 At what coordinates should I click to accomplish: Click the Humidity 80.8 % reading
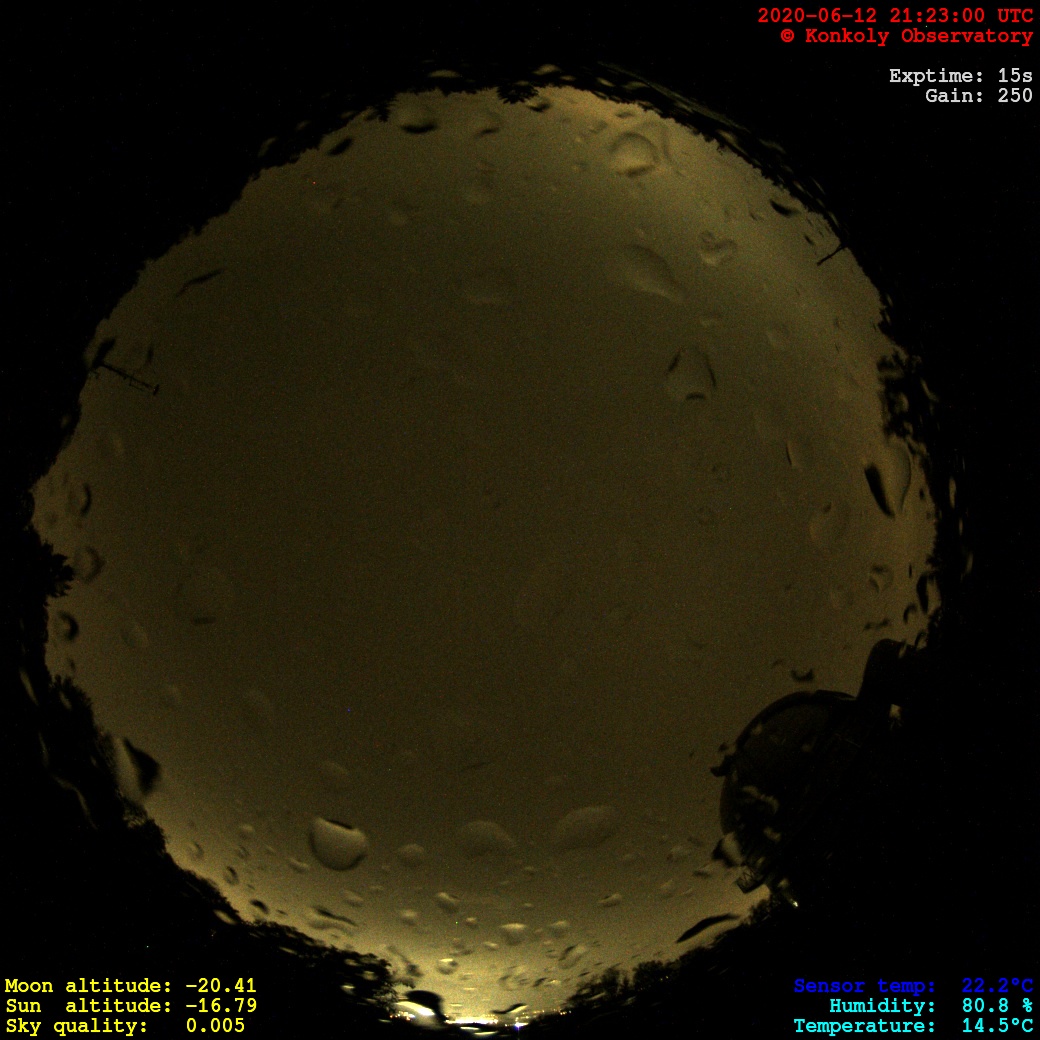point(930,1006)
